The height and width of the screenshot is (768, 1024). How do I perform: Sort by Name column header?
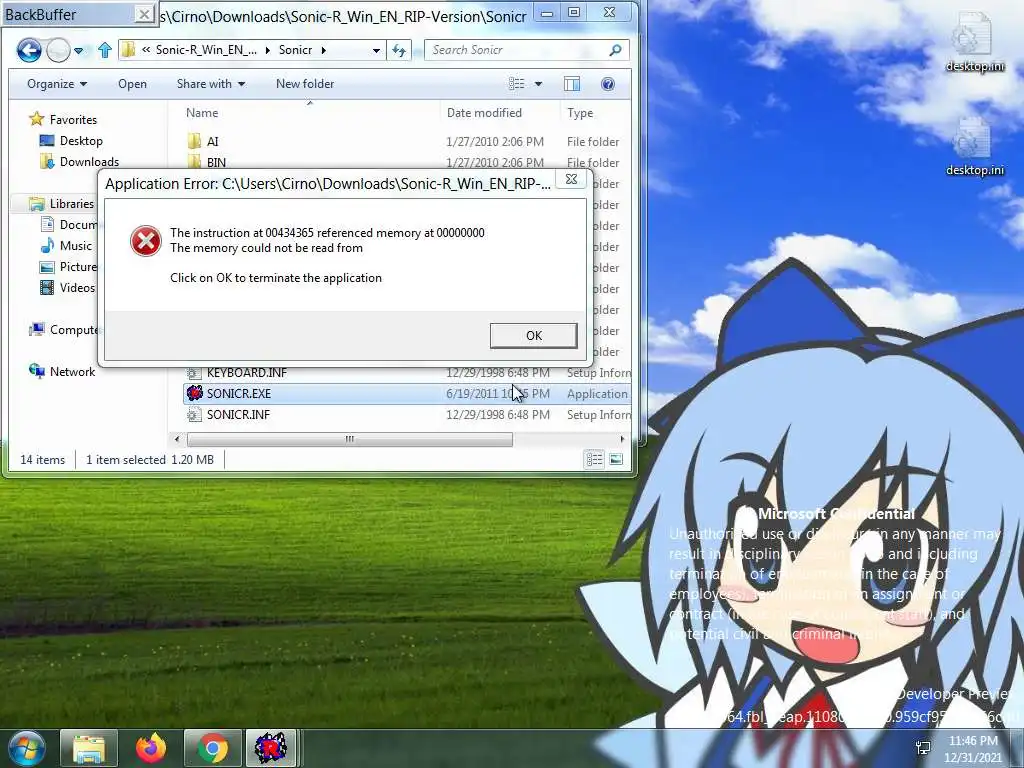click(x=202, y=113)
